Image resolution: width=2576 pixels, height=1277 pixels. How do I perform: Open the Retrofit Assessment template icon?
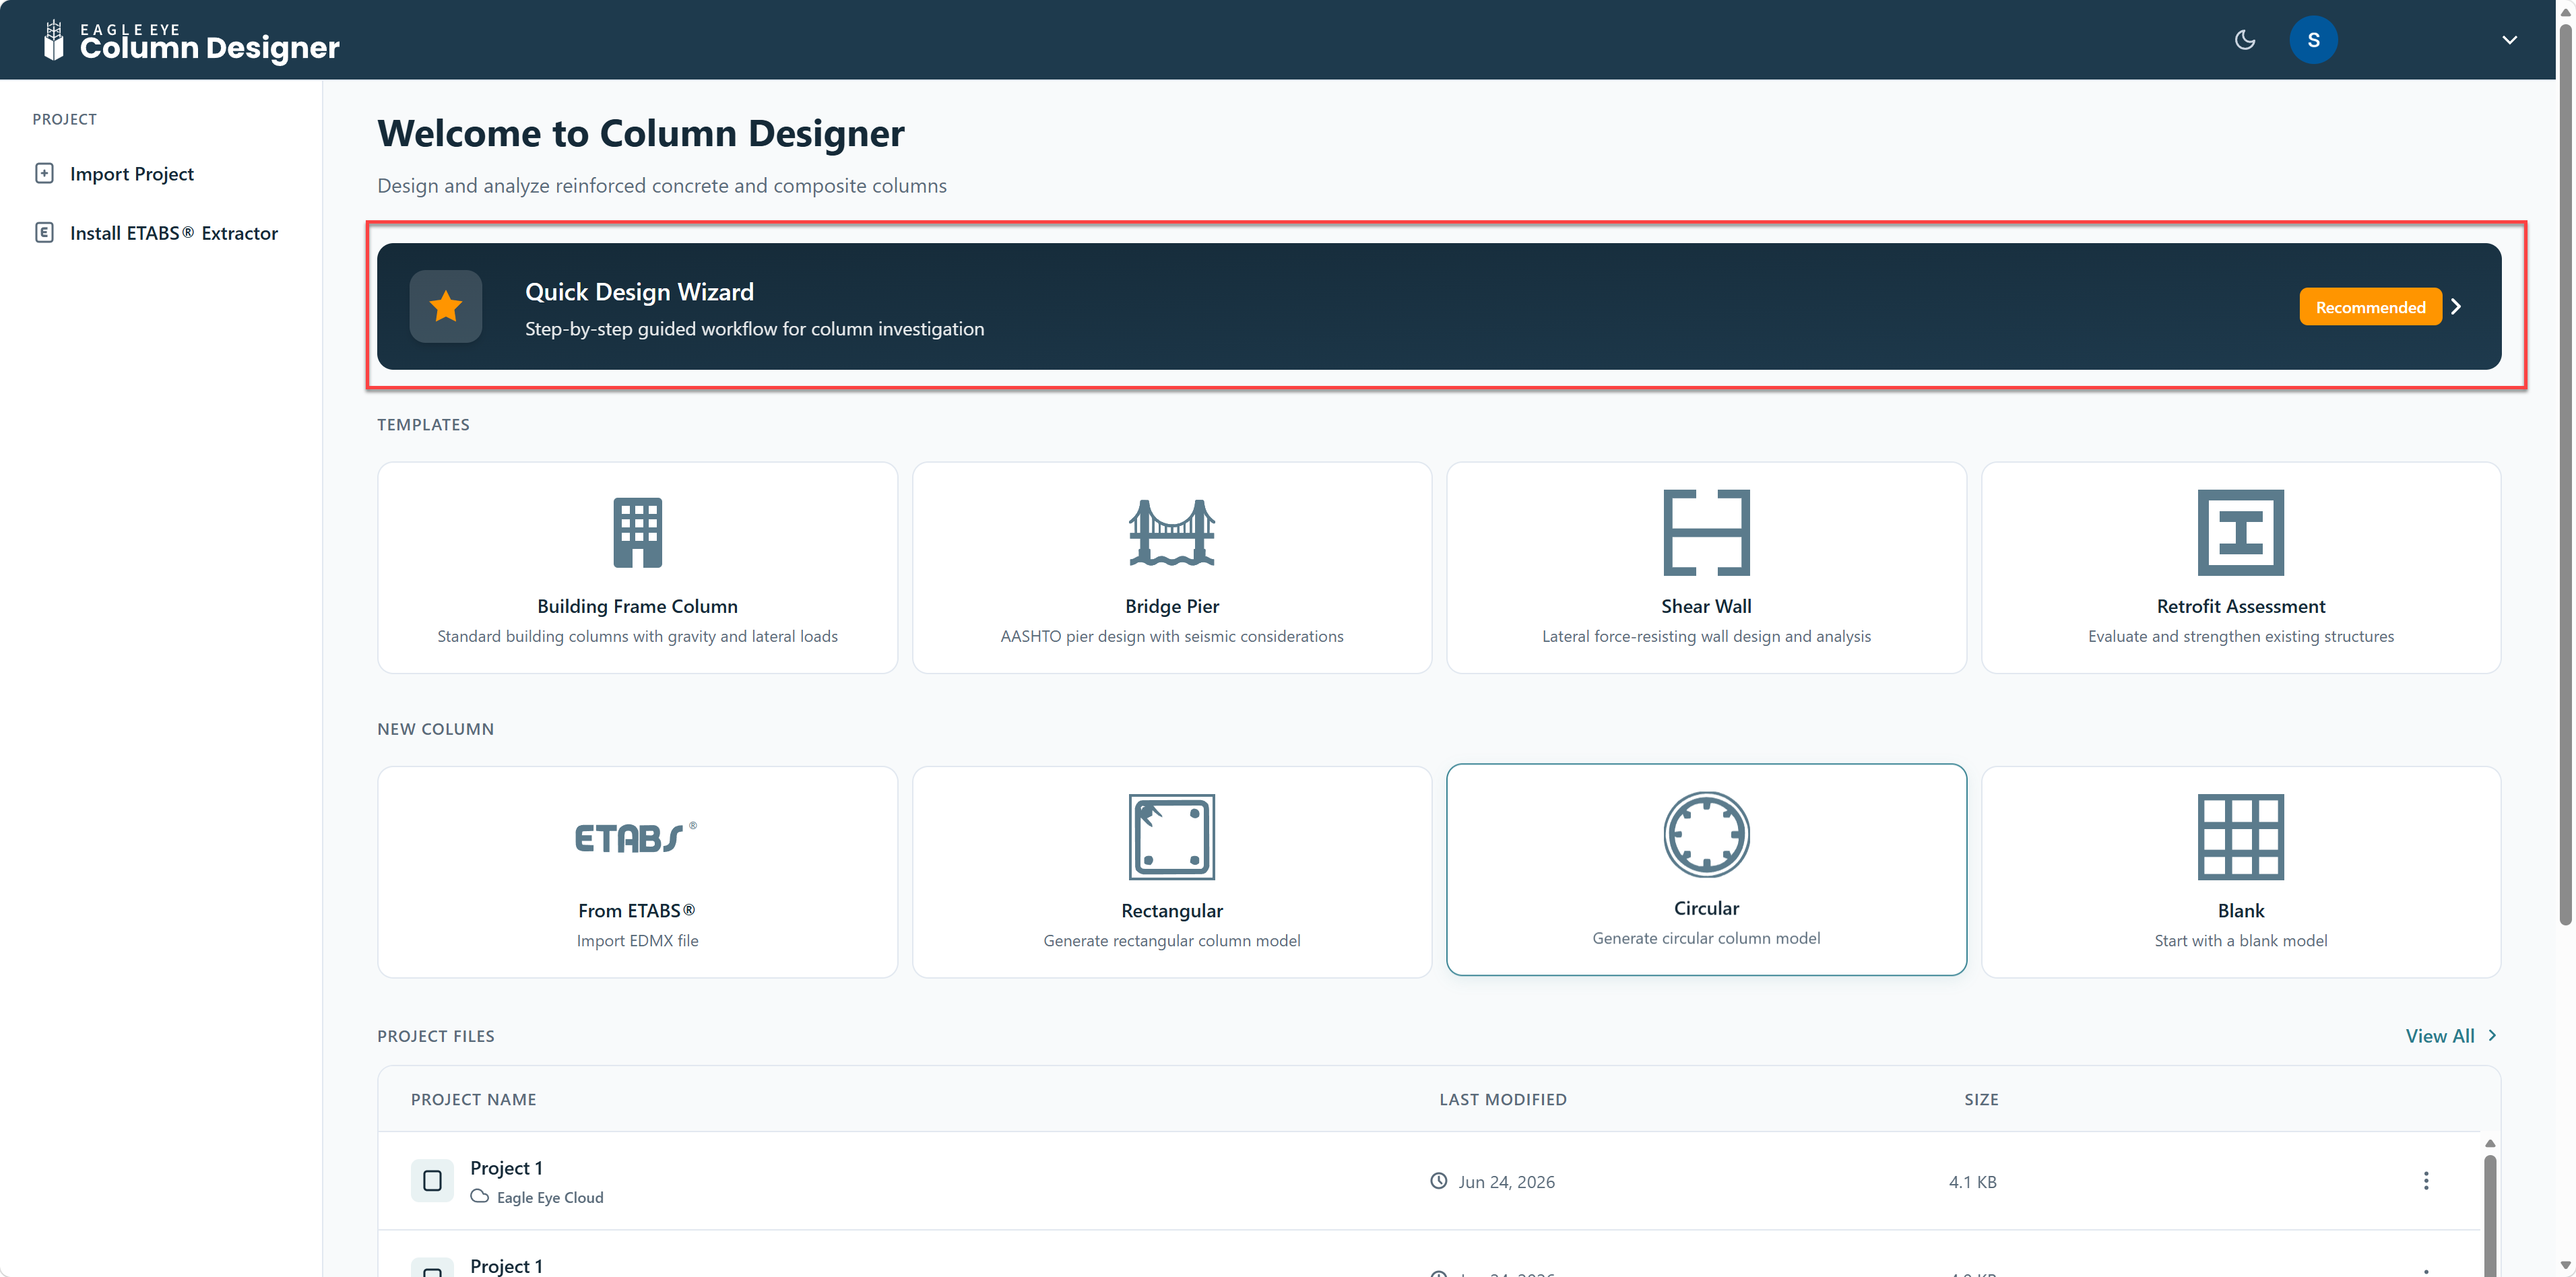[x=2240, y=532]
